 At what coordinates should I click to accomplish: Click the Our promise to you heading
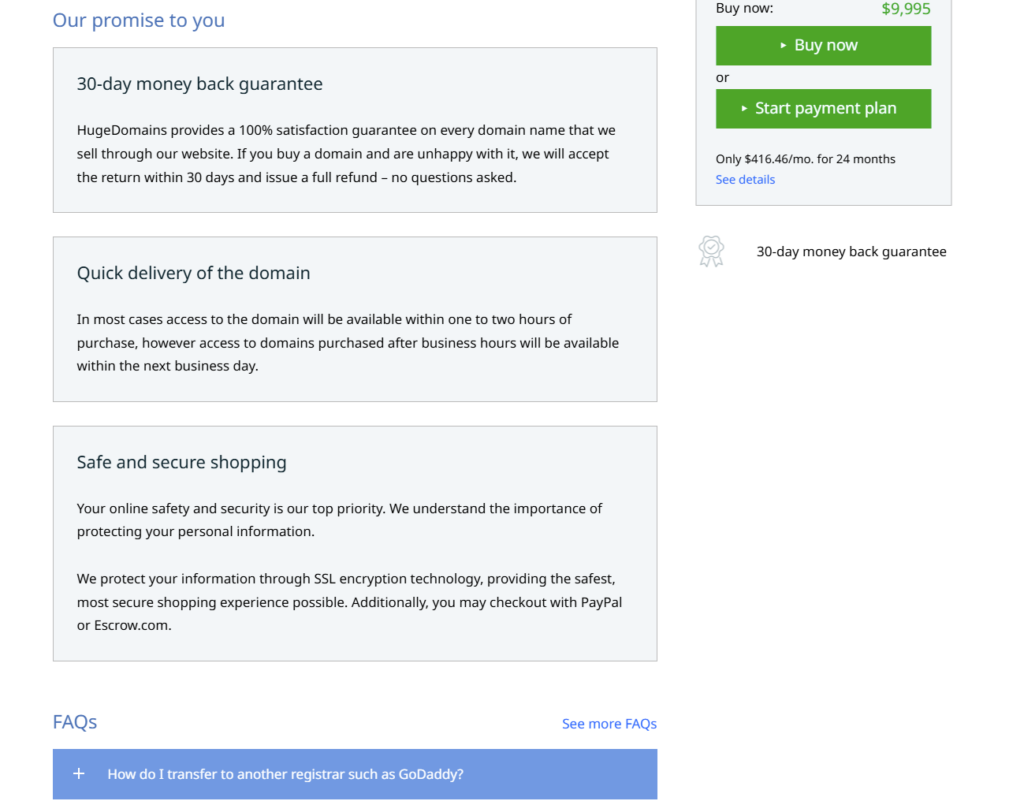139,20
